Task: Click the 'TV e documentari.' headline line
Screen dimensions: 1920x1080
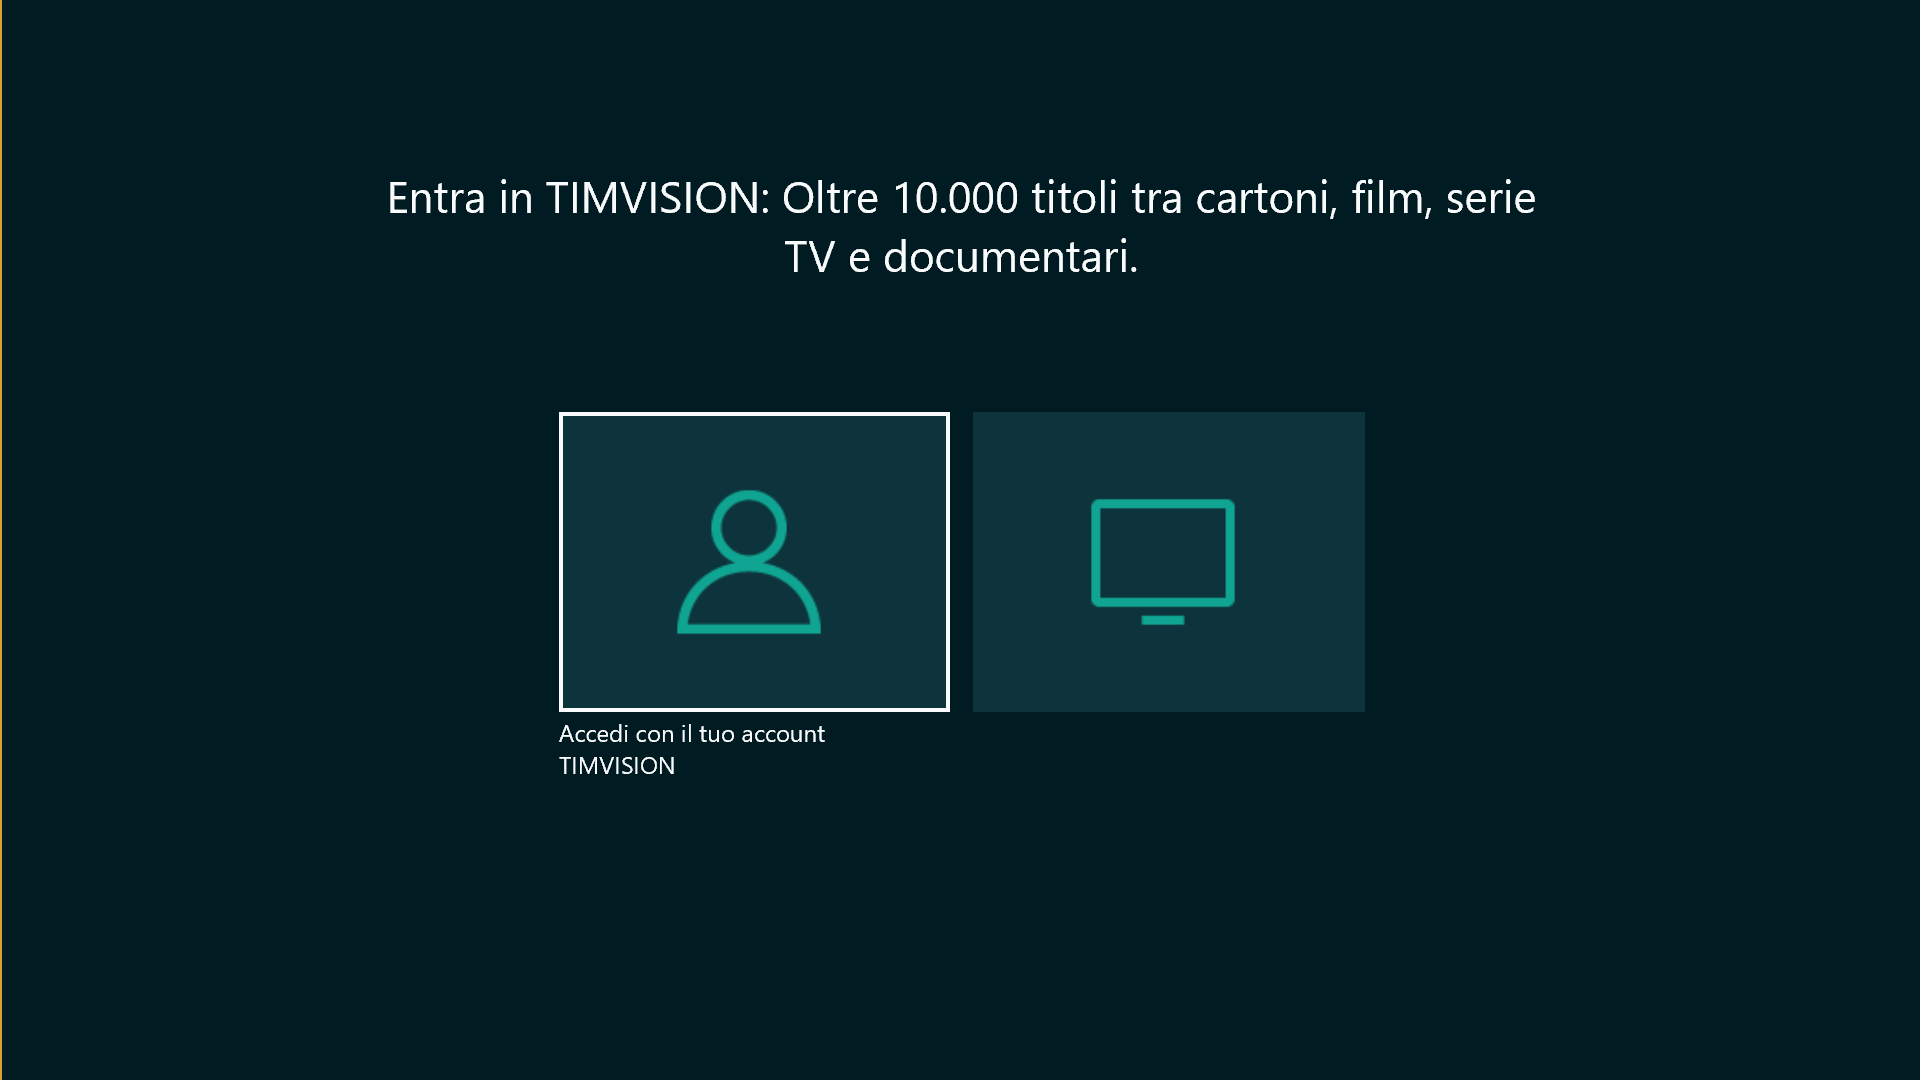Action: point(961,257)
